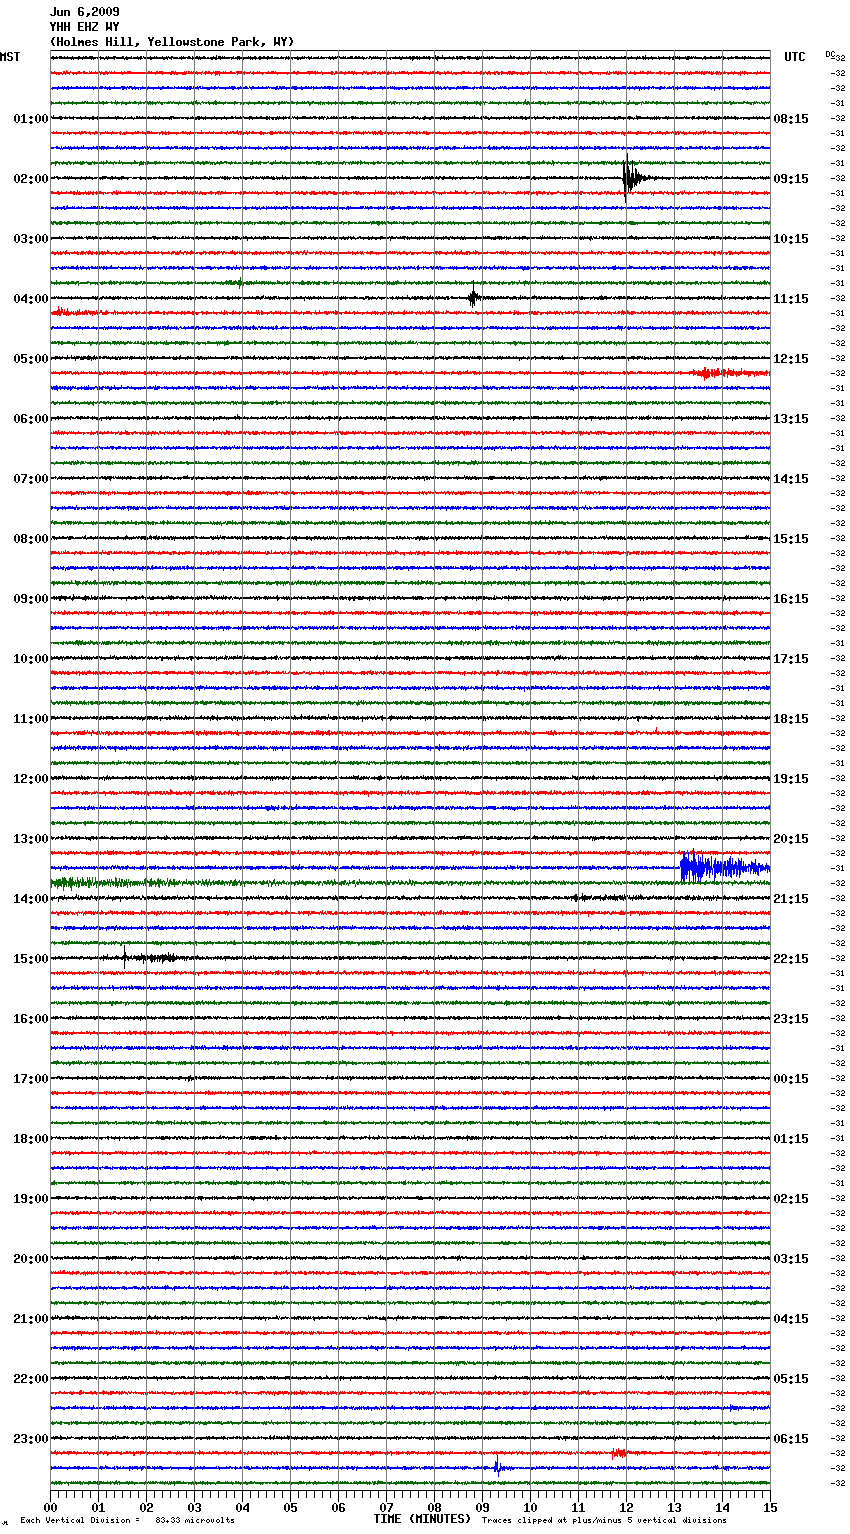Screen dimensions: 850x1534
Task: Click the '12' minute tick label on bottom axis
Action: (626, 1507)
